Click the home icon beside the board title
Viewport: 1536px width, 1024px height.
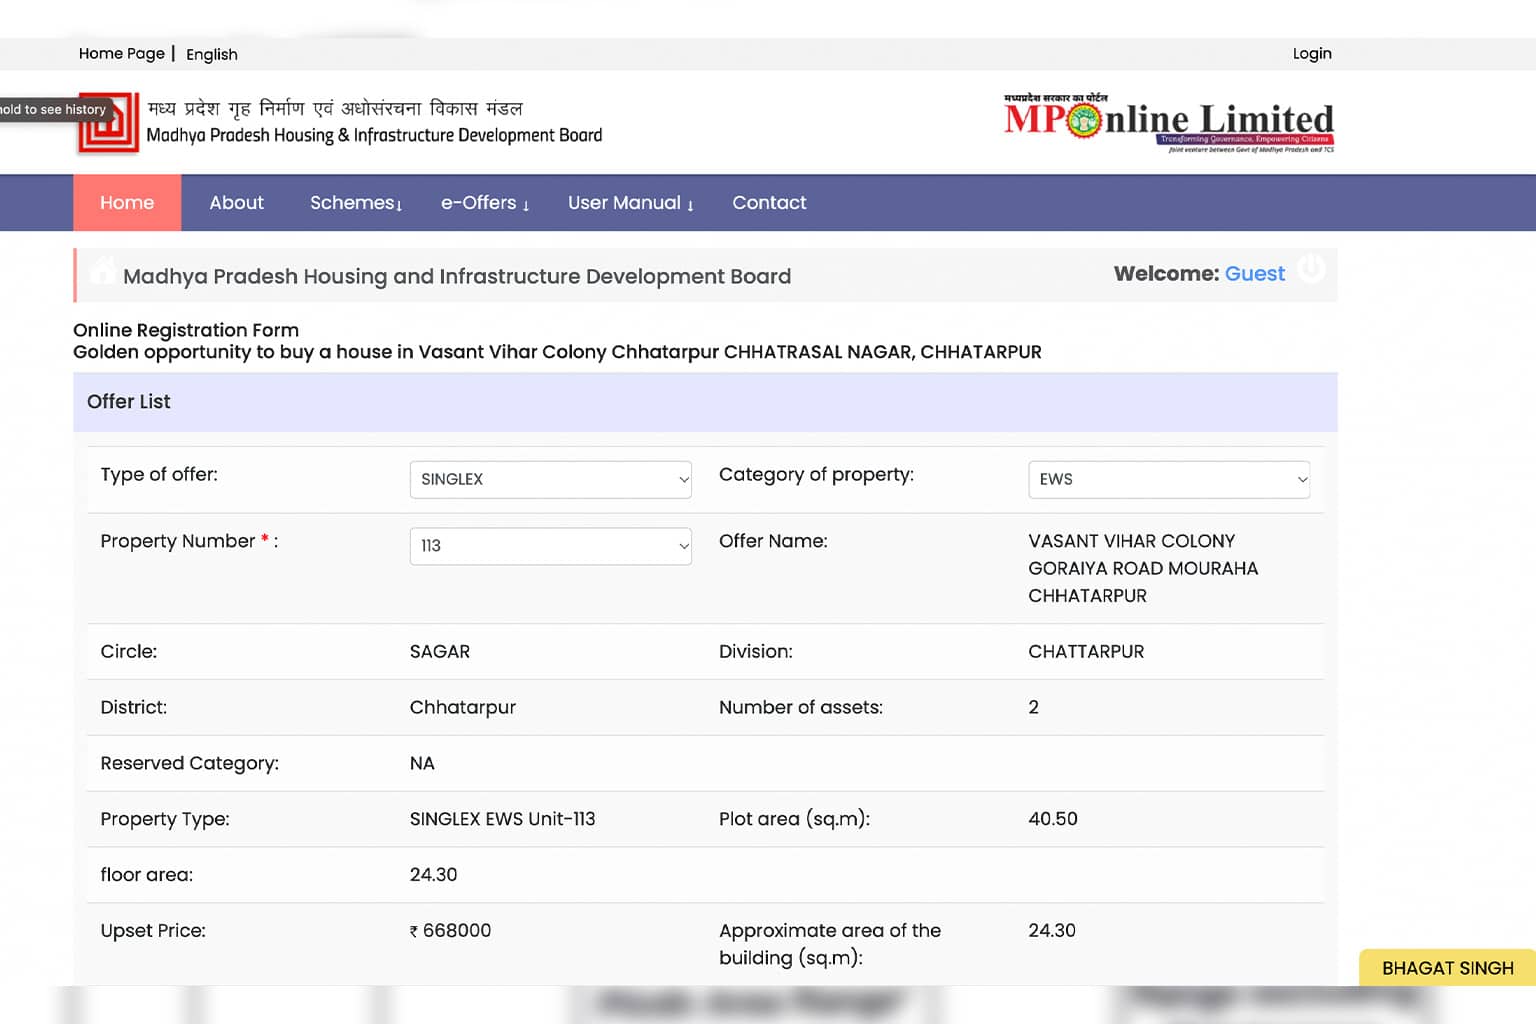tap(101, 271)
